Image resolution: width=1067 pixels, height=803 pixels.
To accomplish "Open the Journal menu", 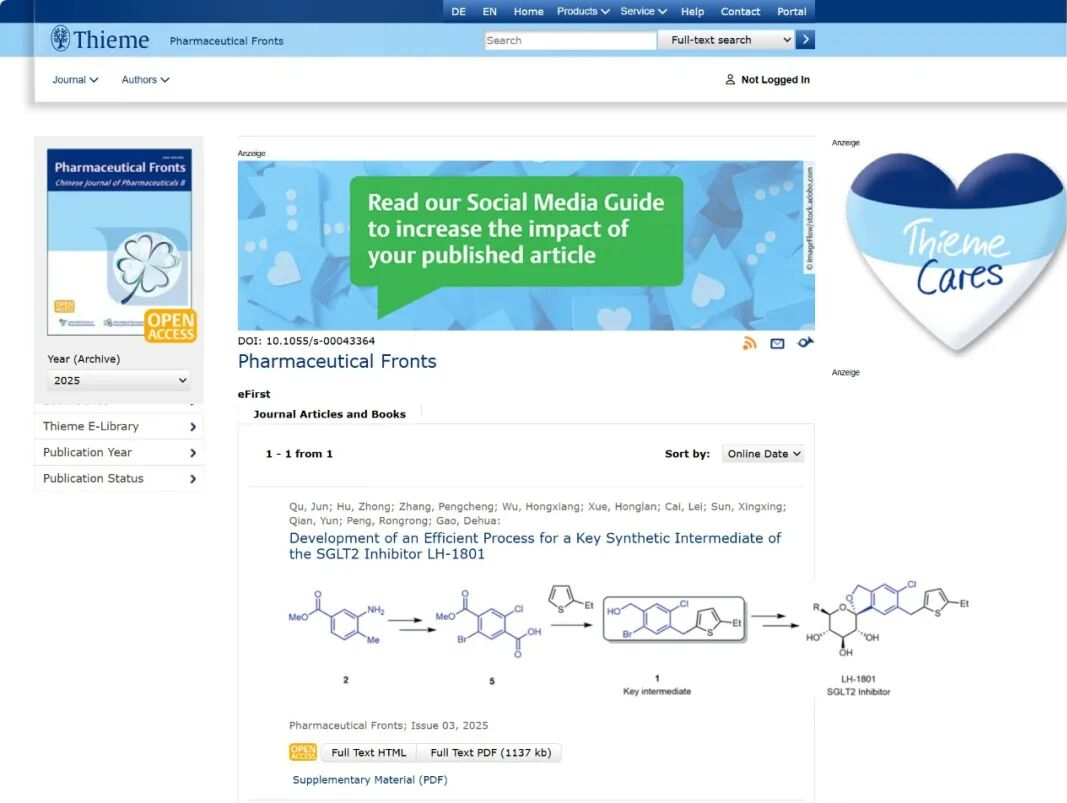I will pyautogui.click(x=75, y=80).
